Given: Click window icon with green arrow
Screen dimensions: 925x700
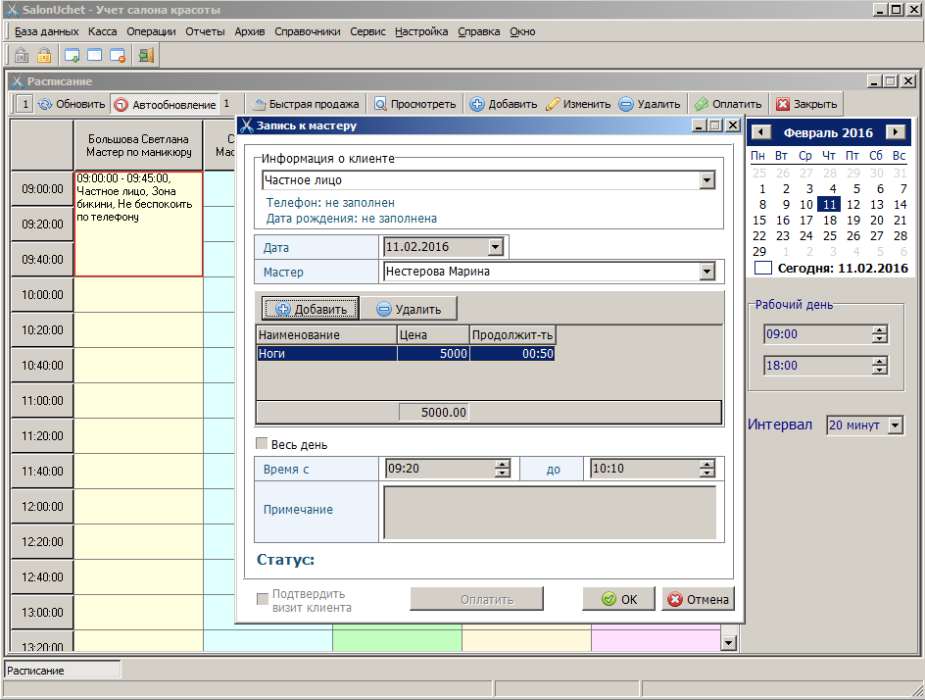Looking at the screenshot, I should click(72, 55).
